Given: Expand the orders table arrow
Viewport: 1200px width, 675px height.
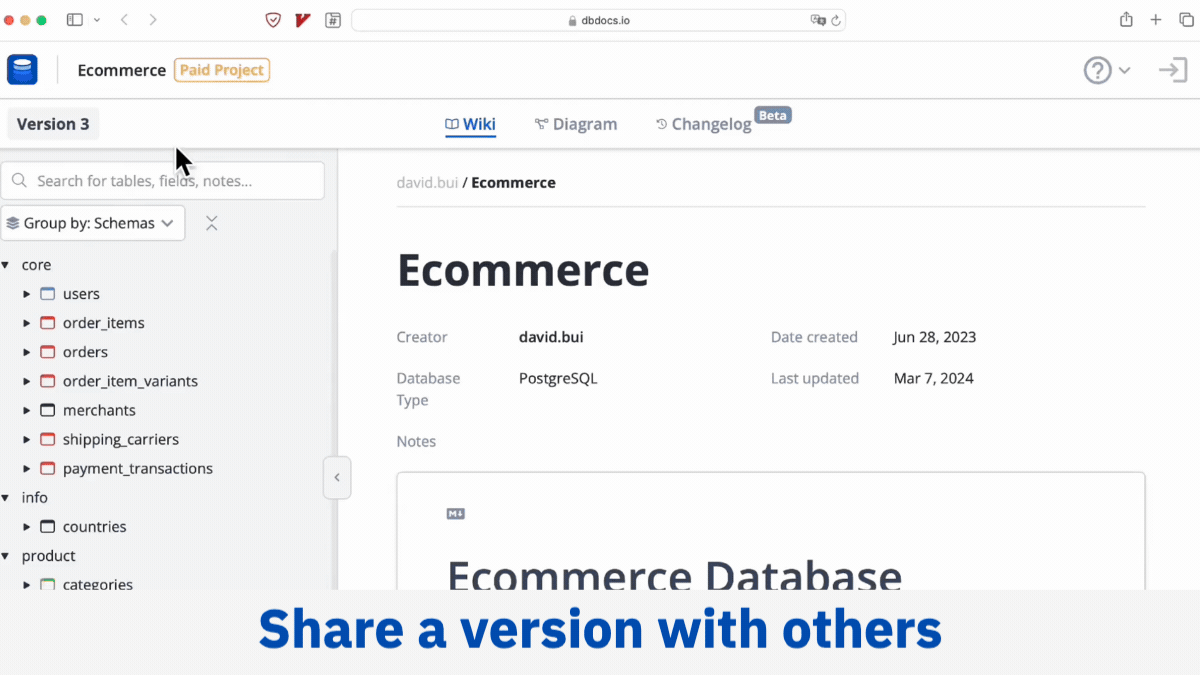Looking at the screenshot, I should pos(27,352).
